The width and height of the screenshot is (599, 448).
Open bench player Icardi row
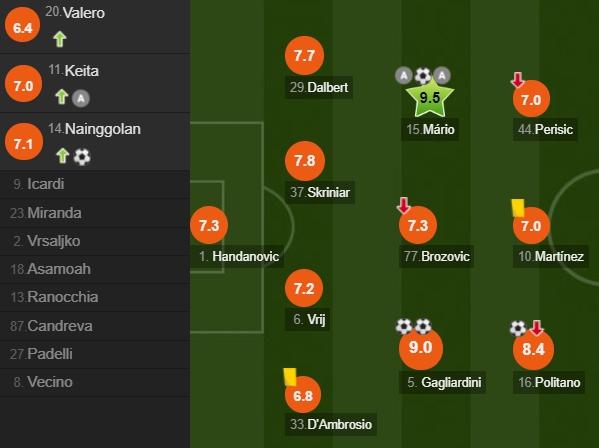click(95, 184)
